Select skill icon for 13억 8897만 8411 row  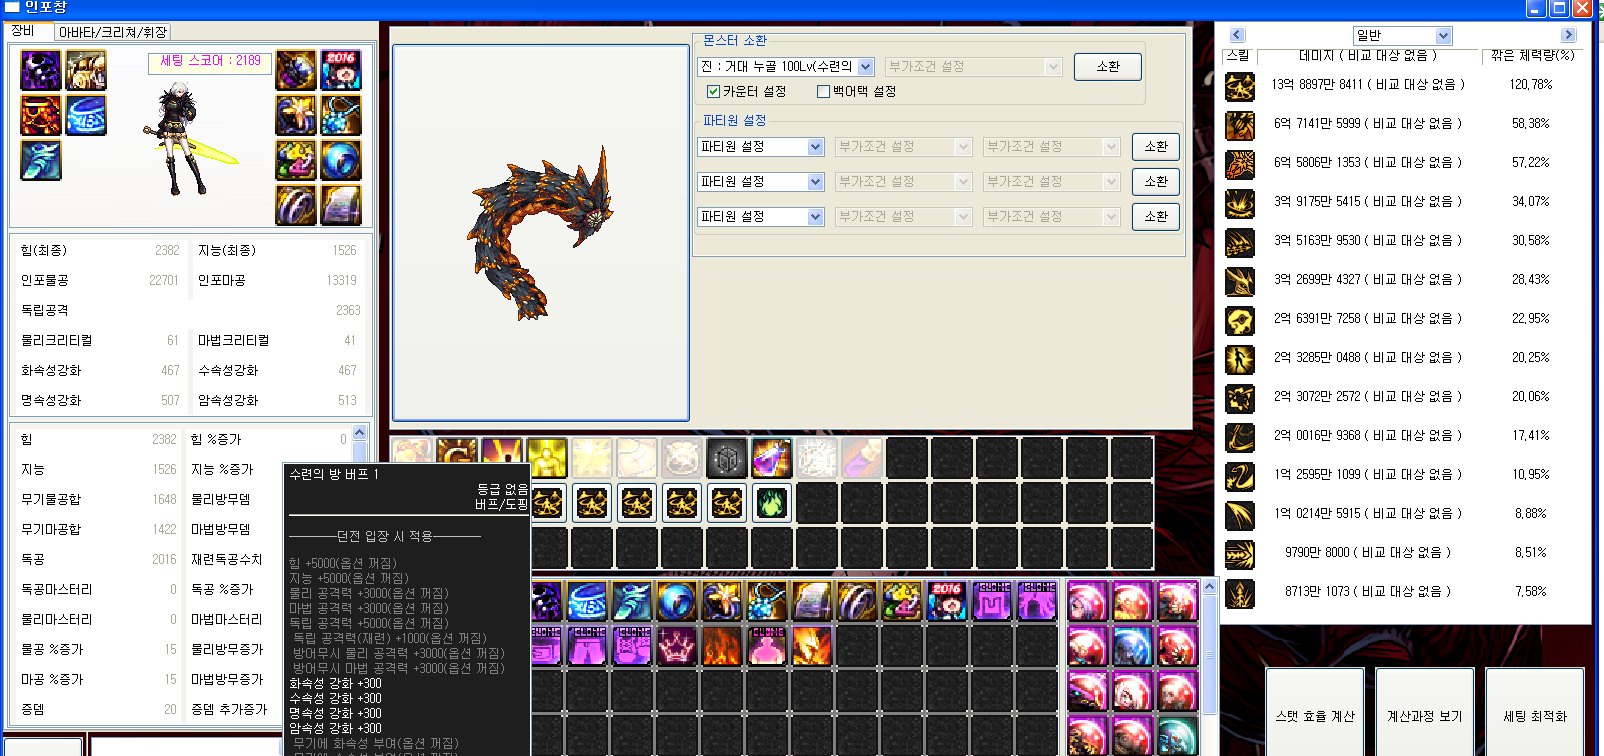pos(1240,87)
